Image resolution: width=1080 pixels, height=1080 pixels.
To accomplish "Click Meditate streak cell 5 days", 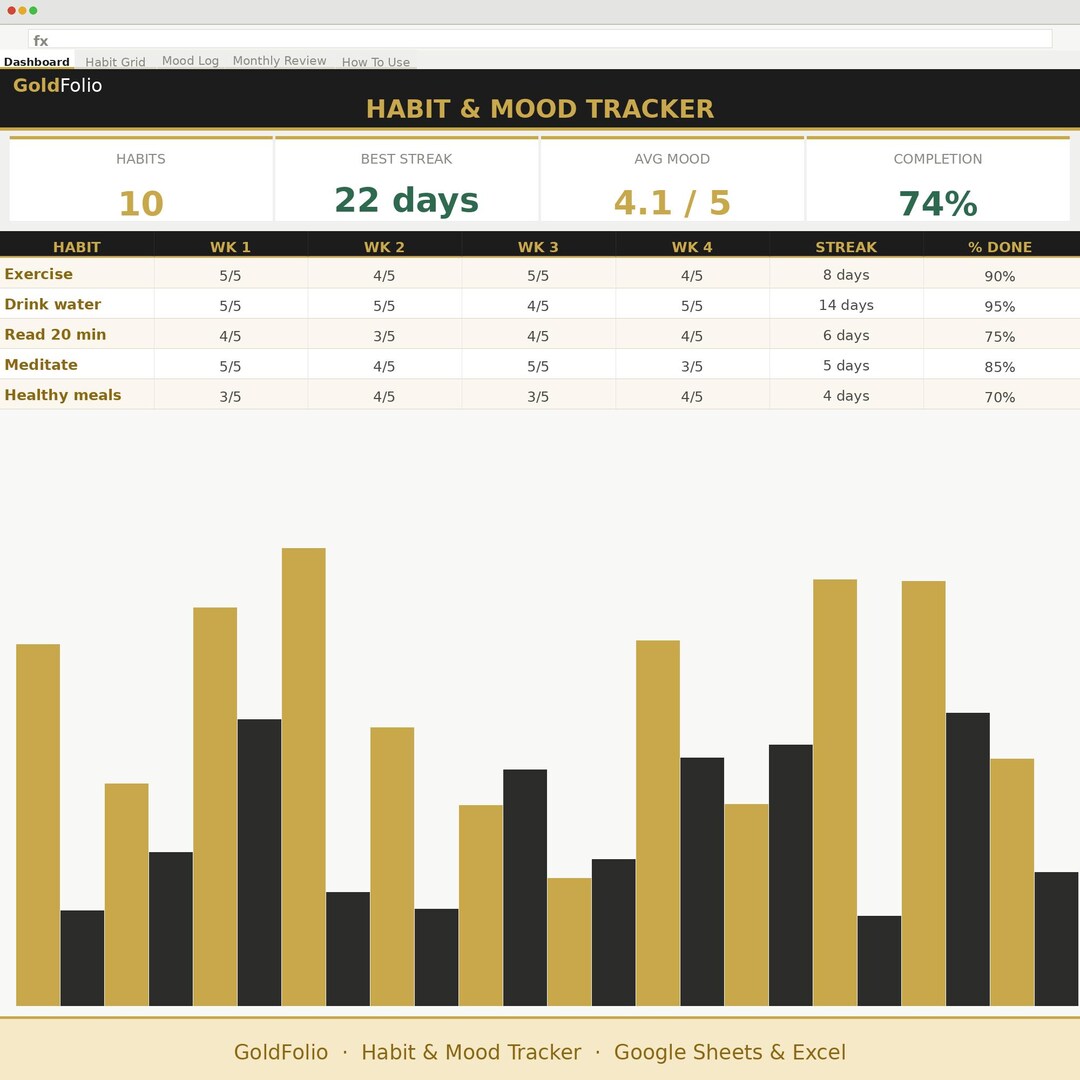I will (x=846, y=365).
